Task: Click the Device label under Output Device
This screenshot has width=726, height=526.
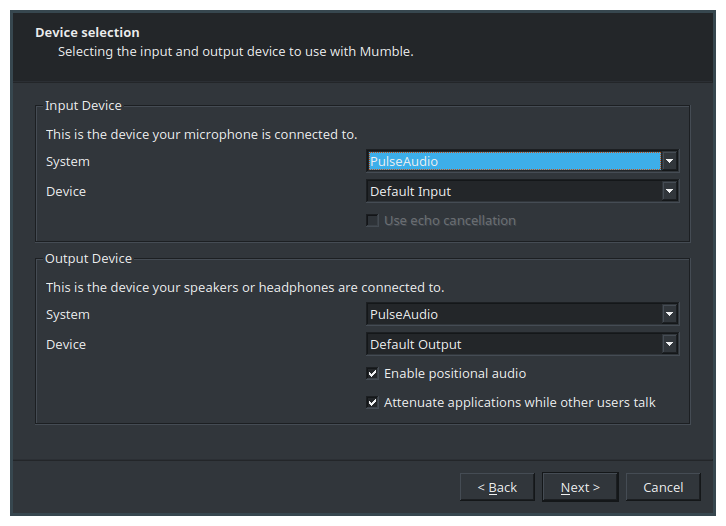Action: coord(66,345)
